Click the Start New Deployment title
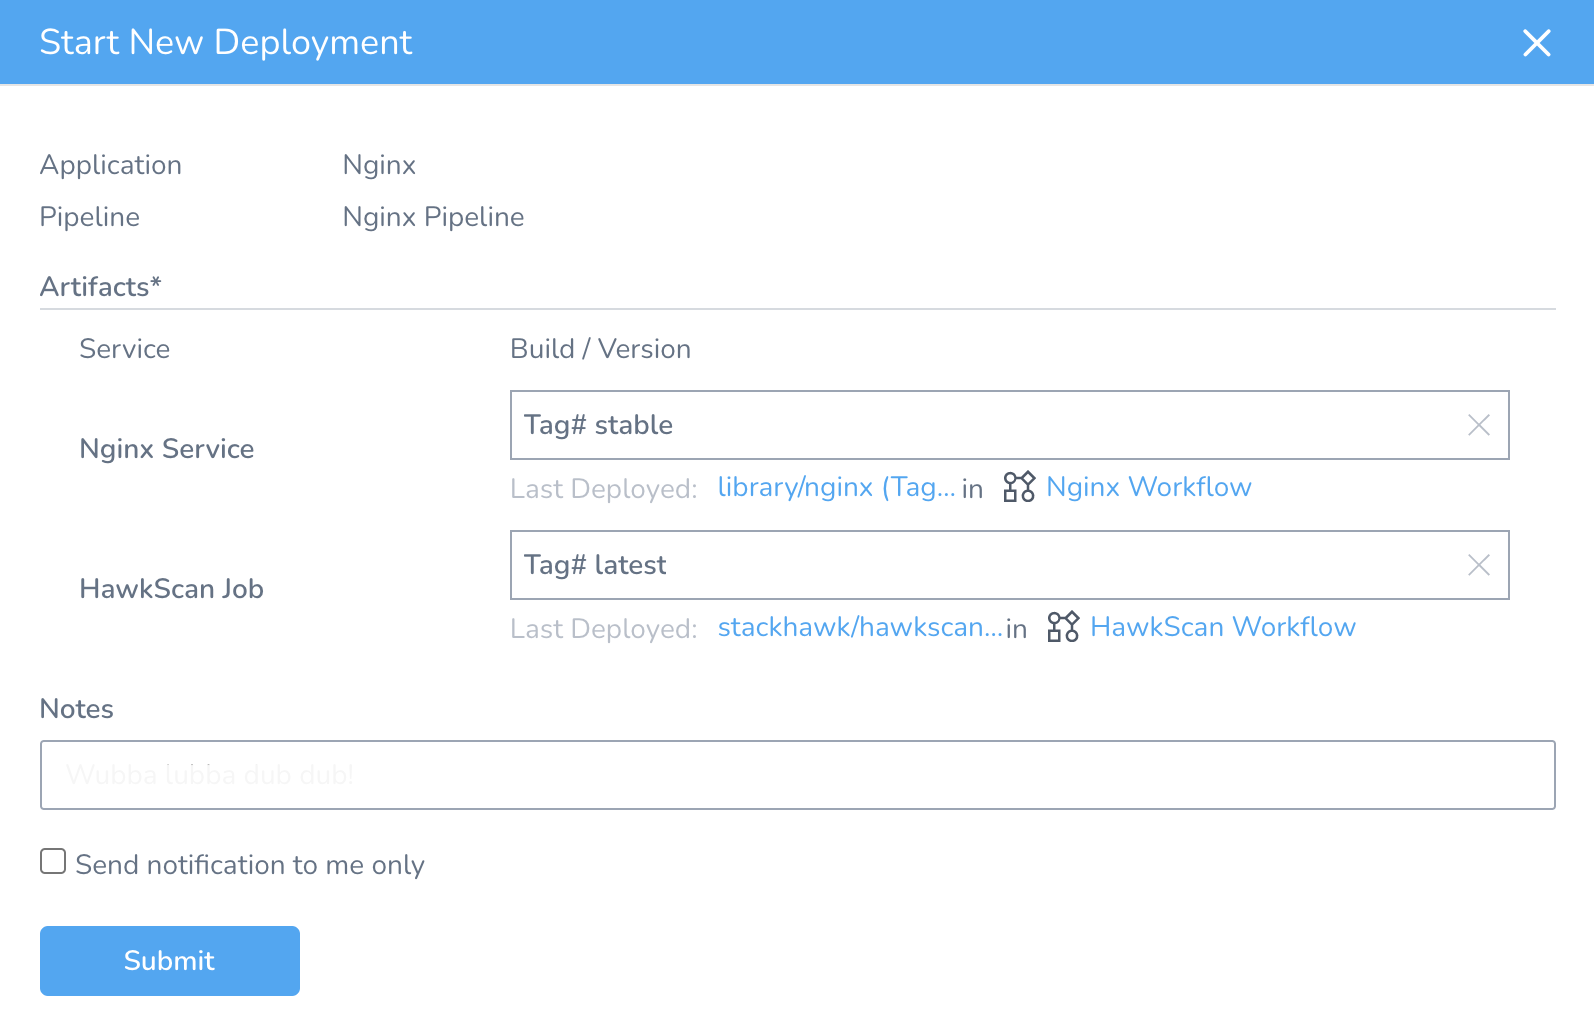This screenshot has width=1594, height=1036. coord(226,42)
